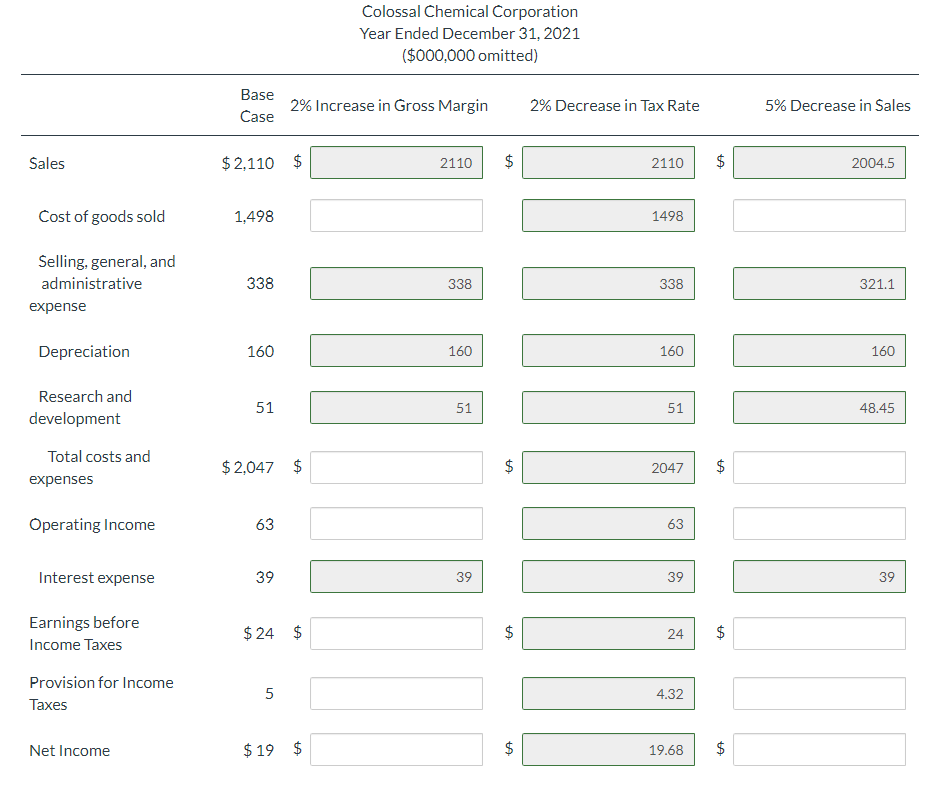Select Total costs field showing 2047

608,467
